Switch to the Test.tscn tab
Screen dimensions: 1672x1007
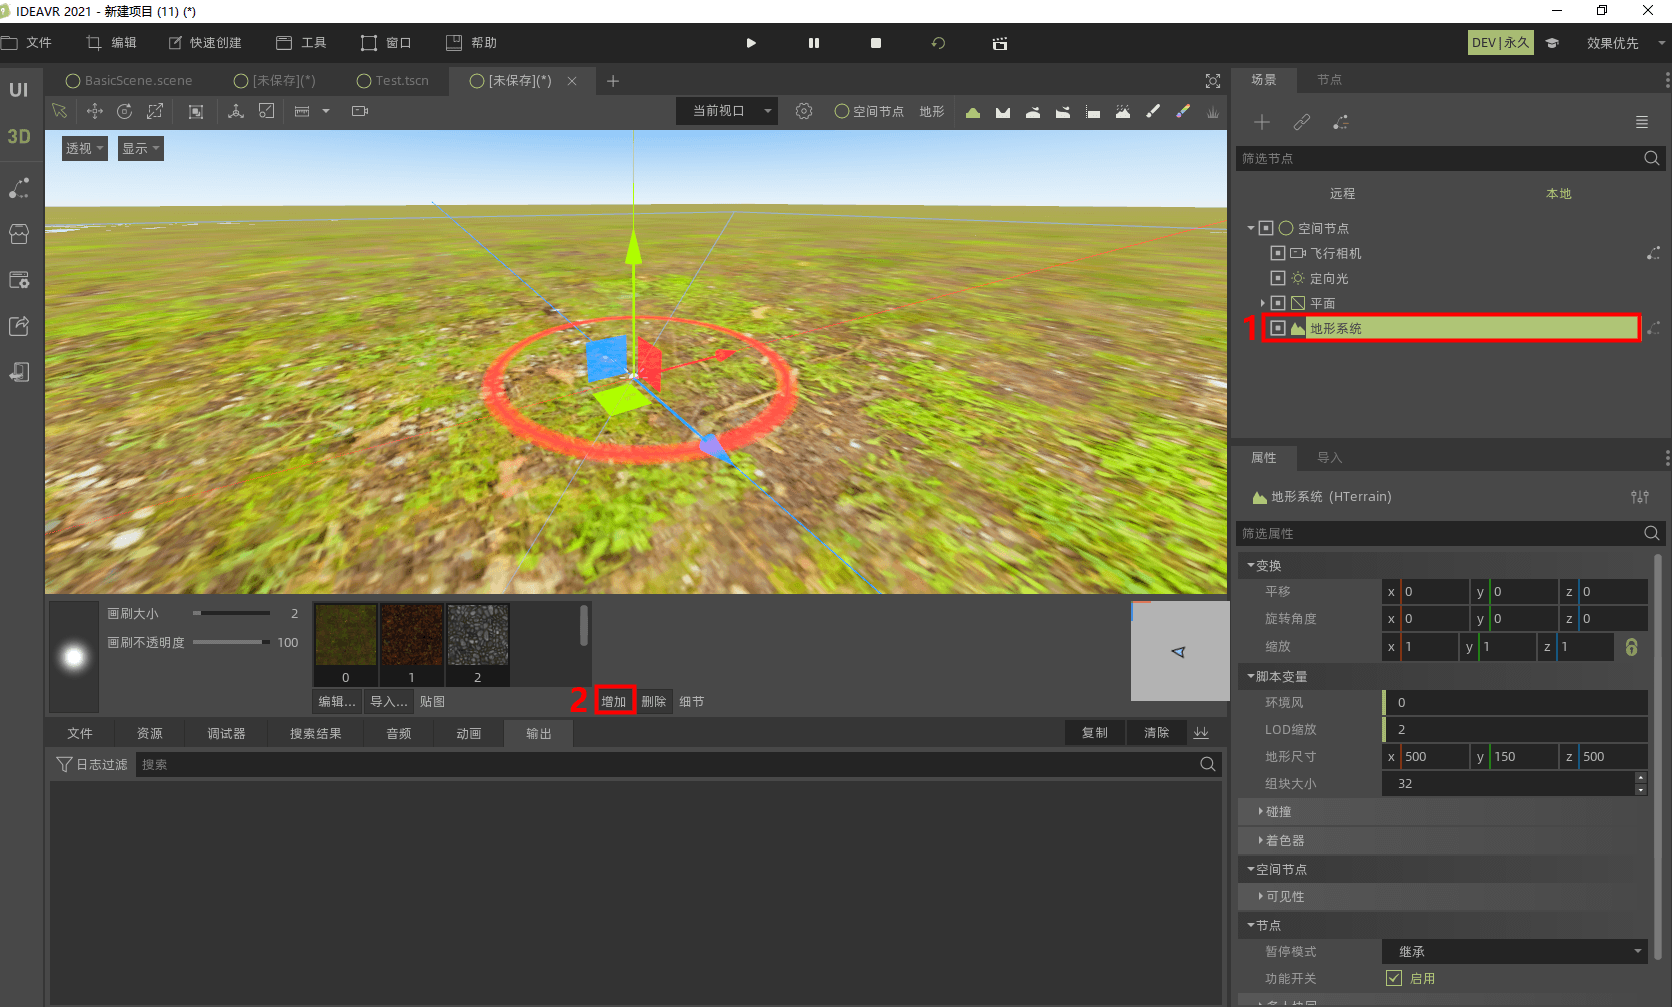(x=392, y=81)
